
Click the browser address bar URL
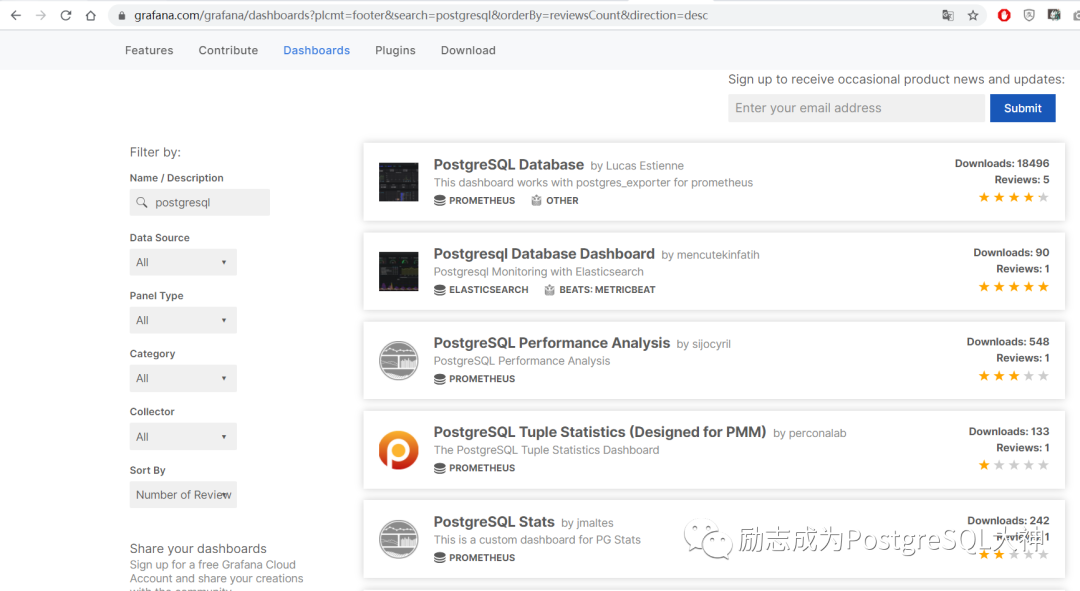point(421,15)
